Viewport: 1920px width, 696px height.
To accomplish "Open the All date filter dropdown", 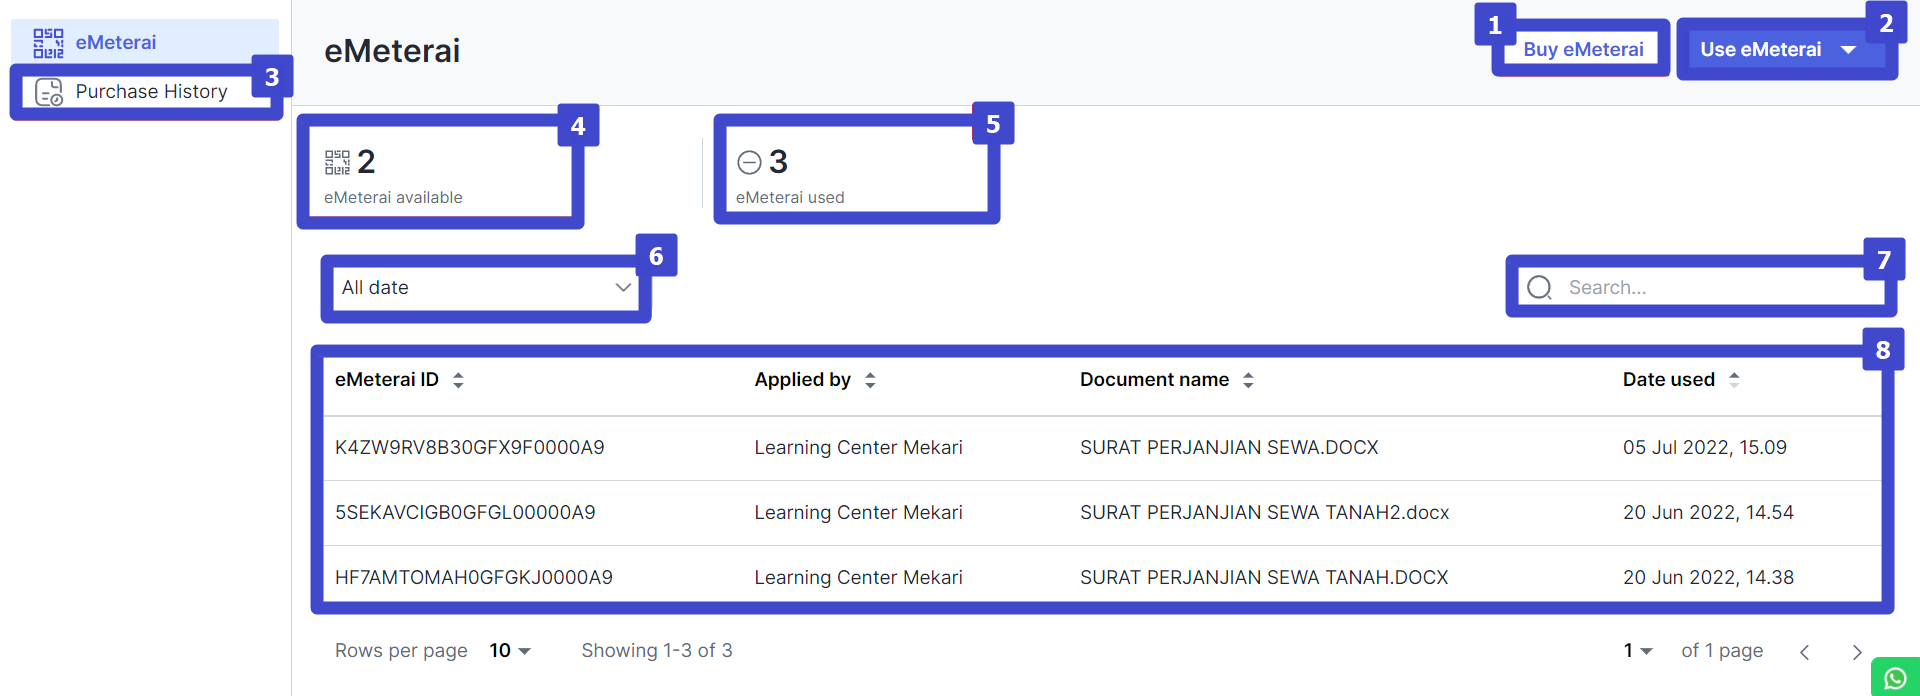I will pos(486,288).
